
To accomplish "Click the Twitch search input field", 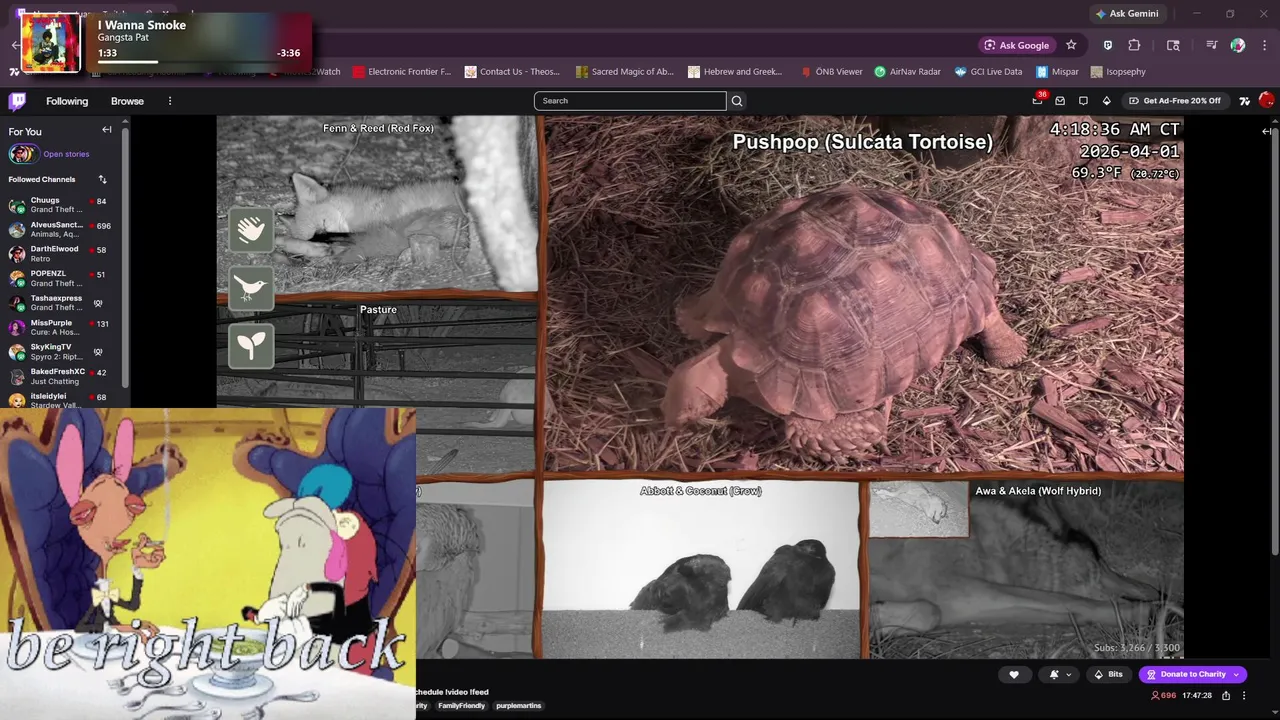I will click(630, 101).
